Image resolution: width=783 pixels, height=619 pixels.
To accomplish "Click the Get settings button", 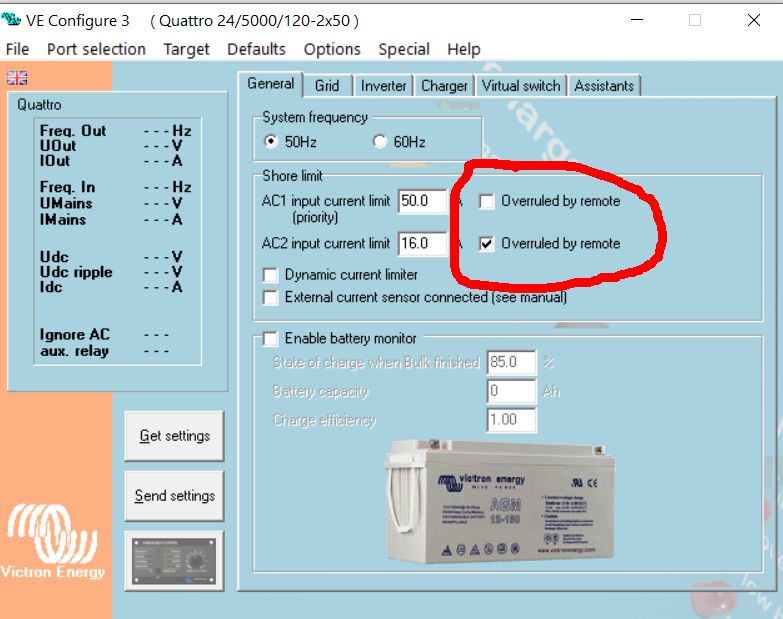I will [174, 436].
